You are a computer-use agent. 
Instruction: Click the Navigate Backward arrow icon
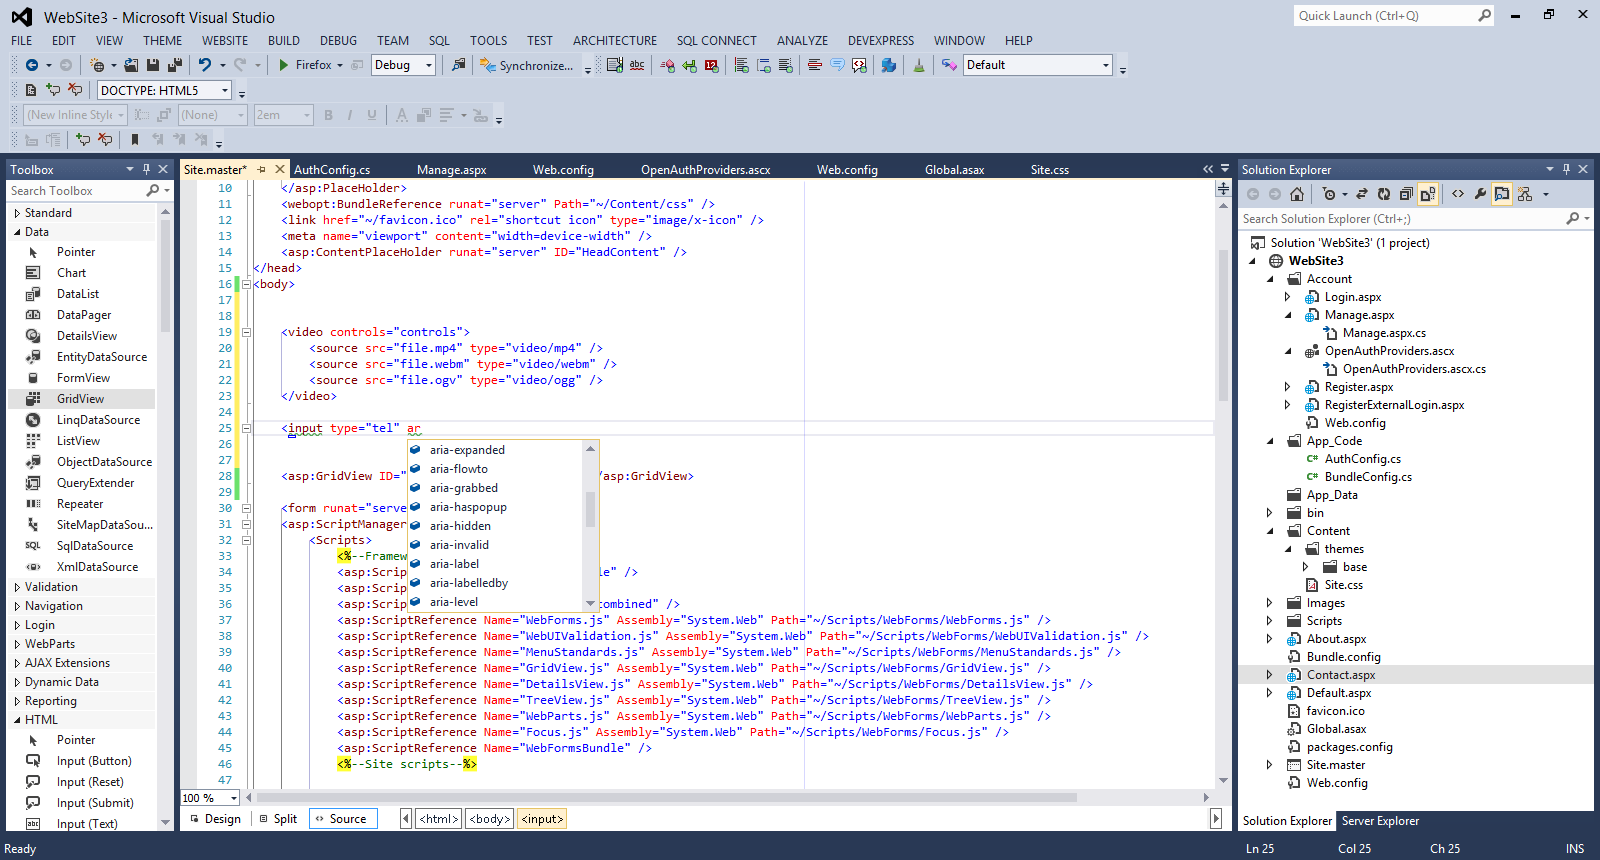click(x=32, y=65)
